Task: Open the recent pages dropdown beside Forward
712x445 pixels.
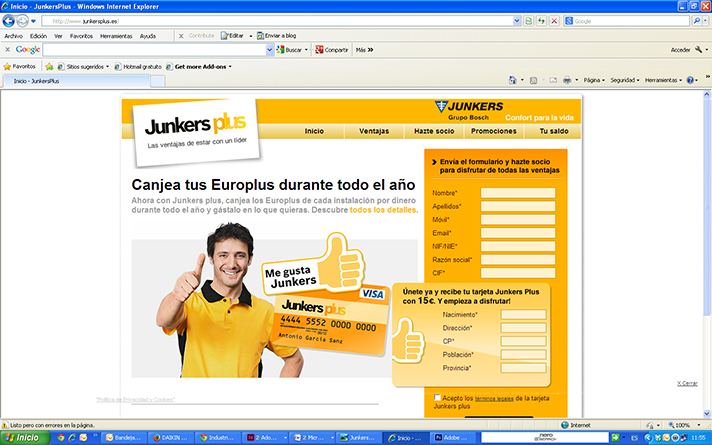Action: [x=33, y=21]
